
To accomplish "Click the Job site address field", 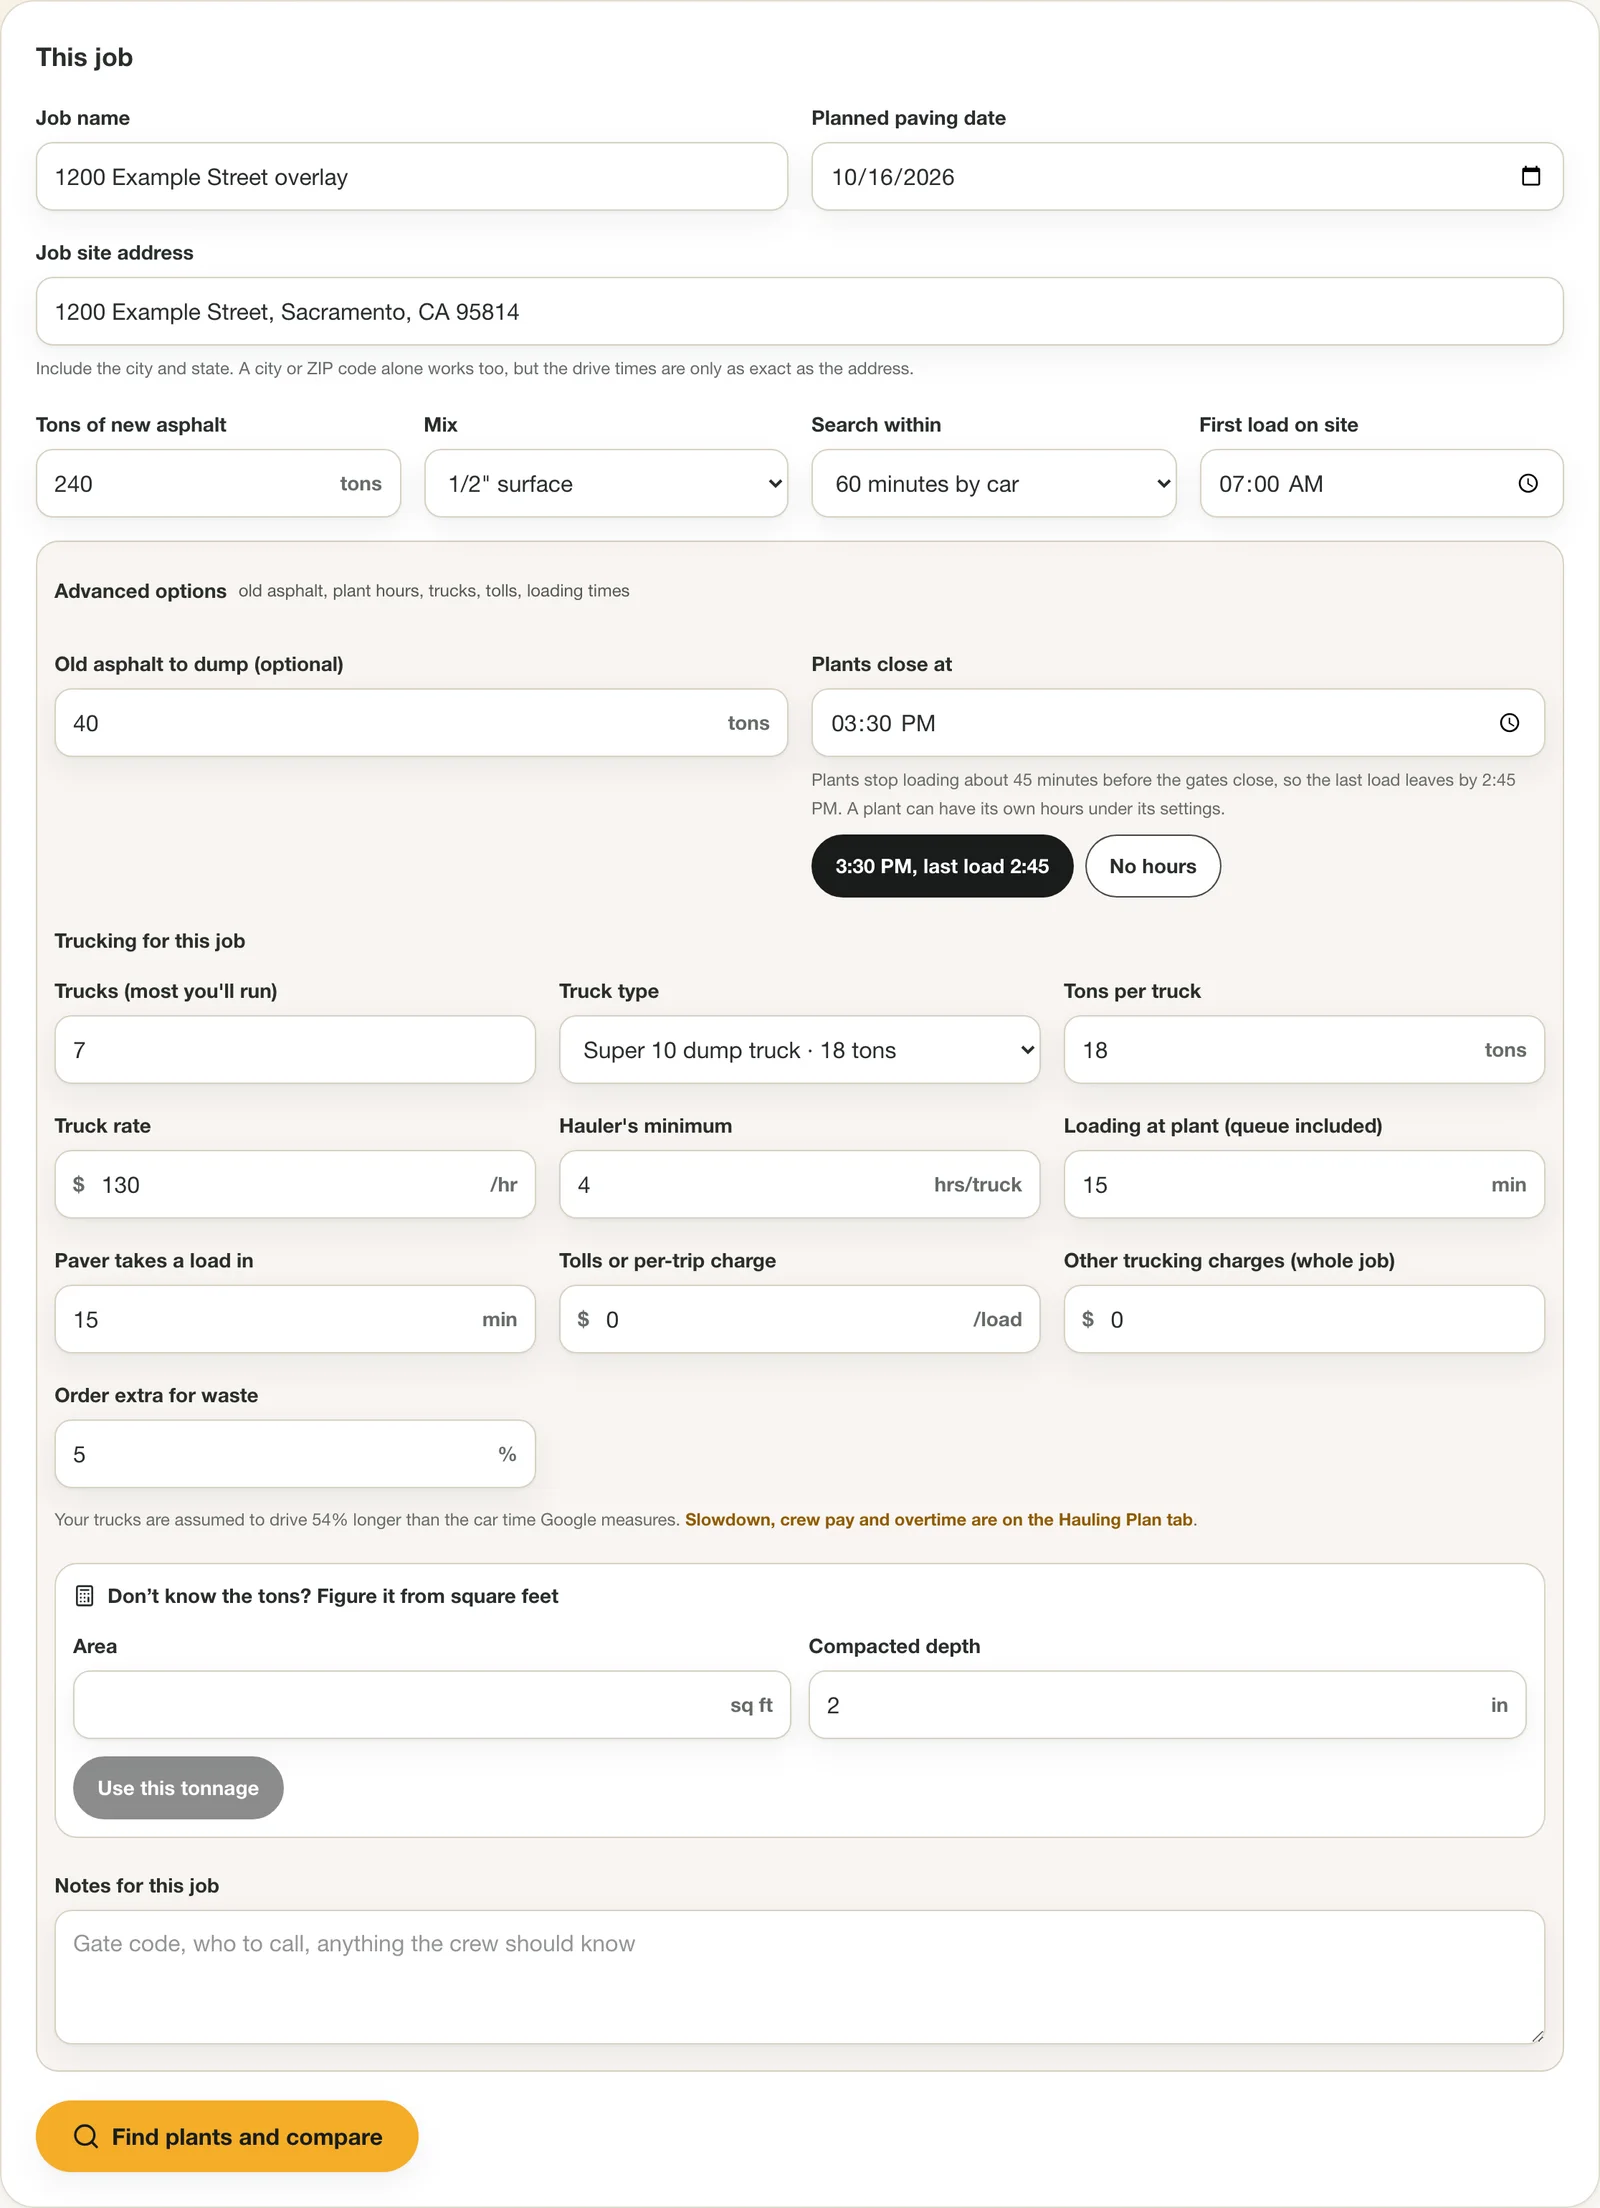I will click(799, 312).
